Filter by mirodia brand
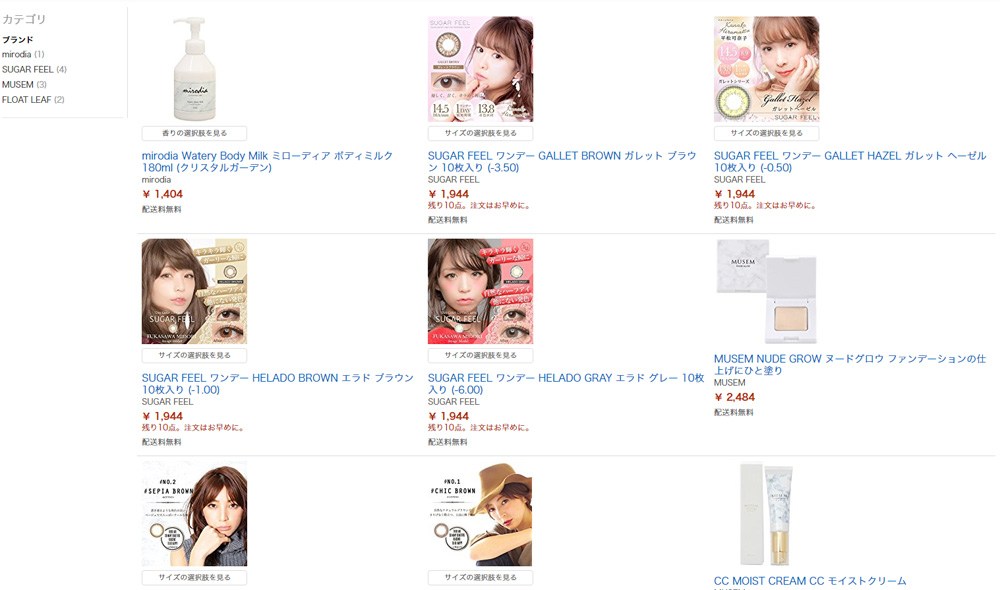 [x=23, y=54]
